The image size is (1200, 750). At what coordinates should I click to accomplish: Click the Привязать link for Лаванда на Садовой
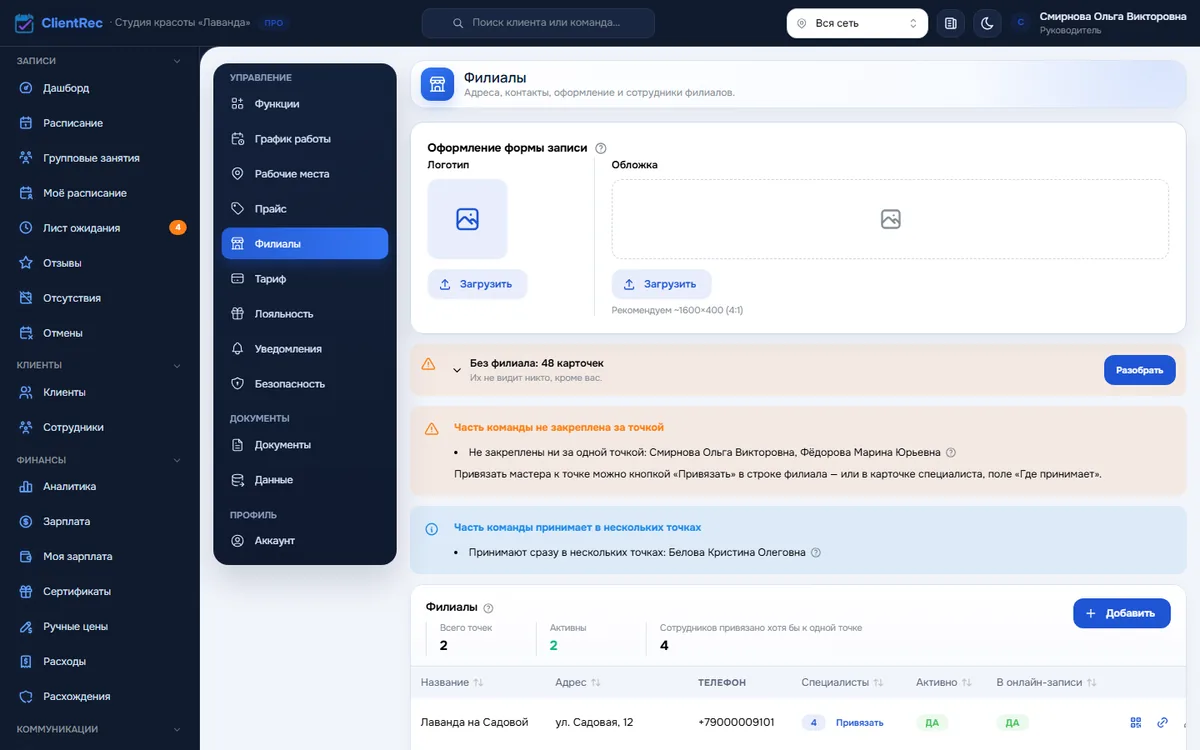coord(860,723)
